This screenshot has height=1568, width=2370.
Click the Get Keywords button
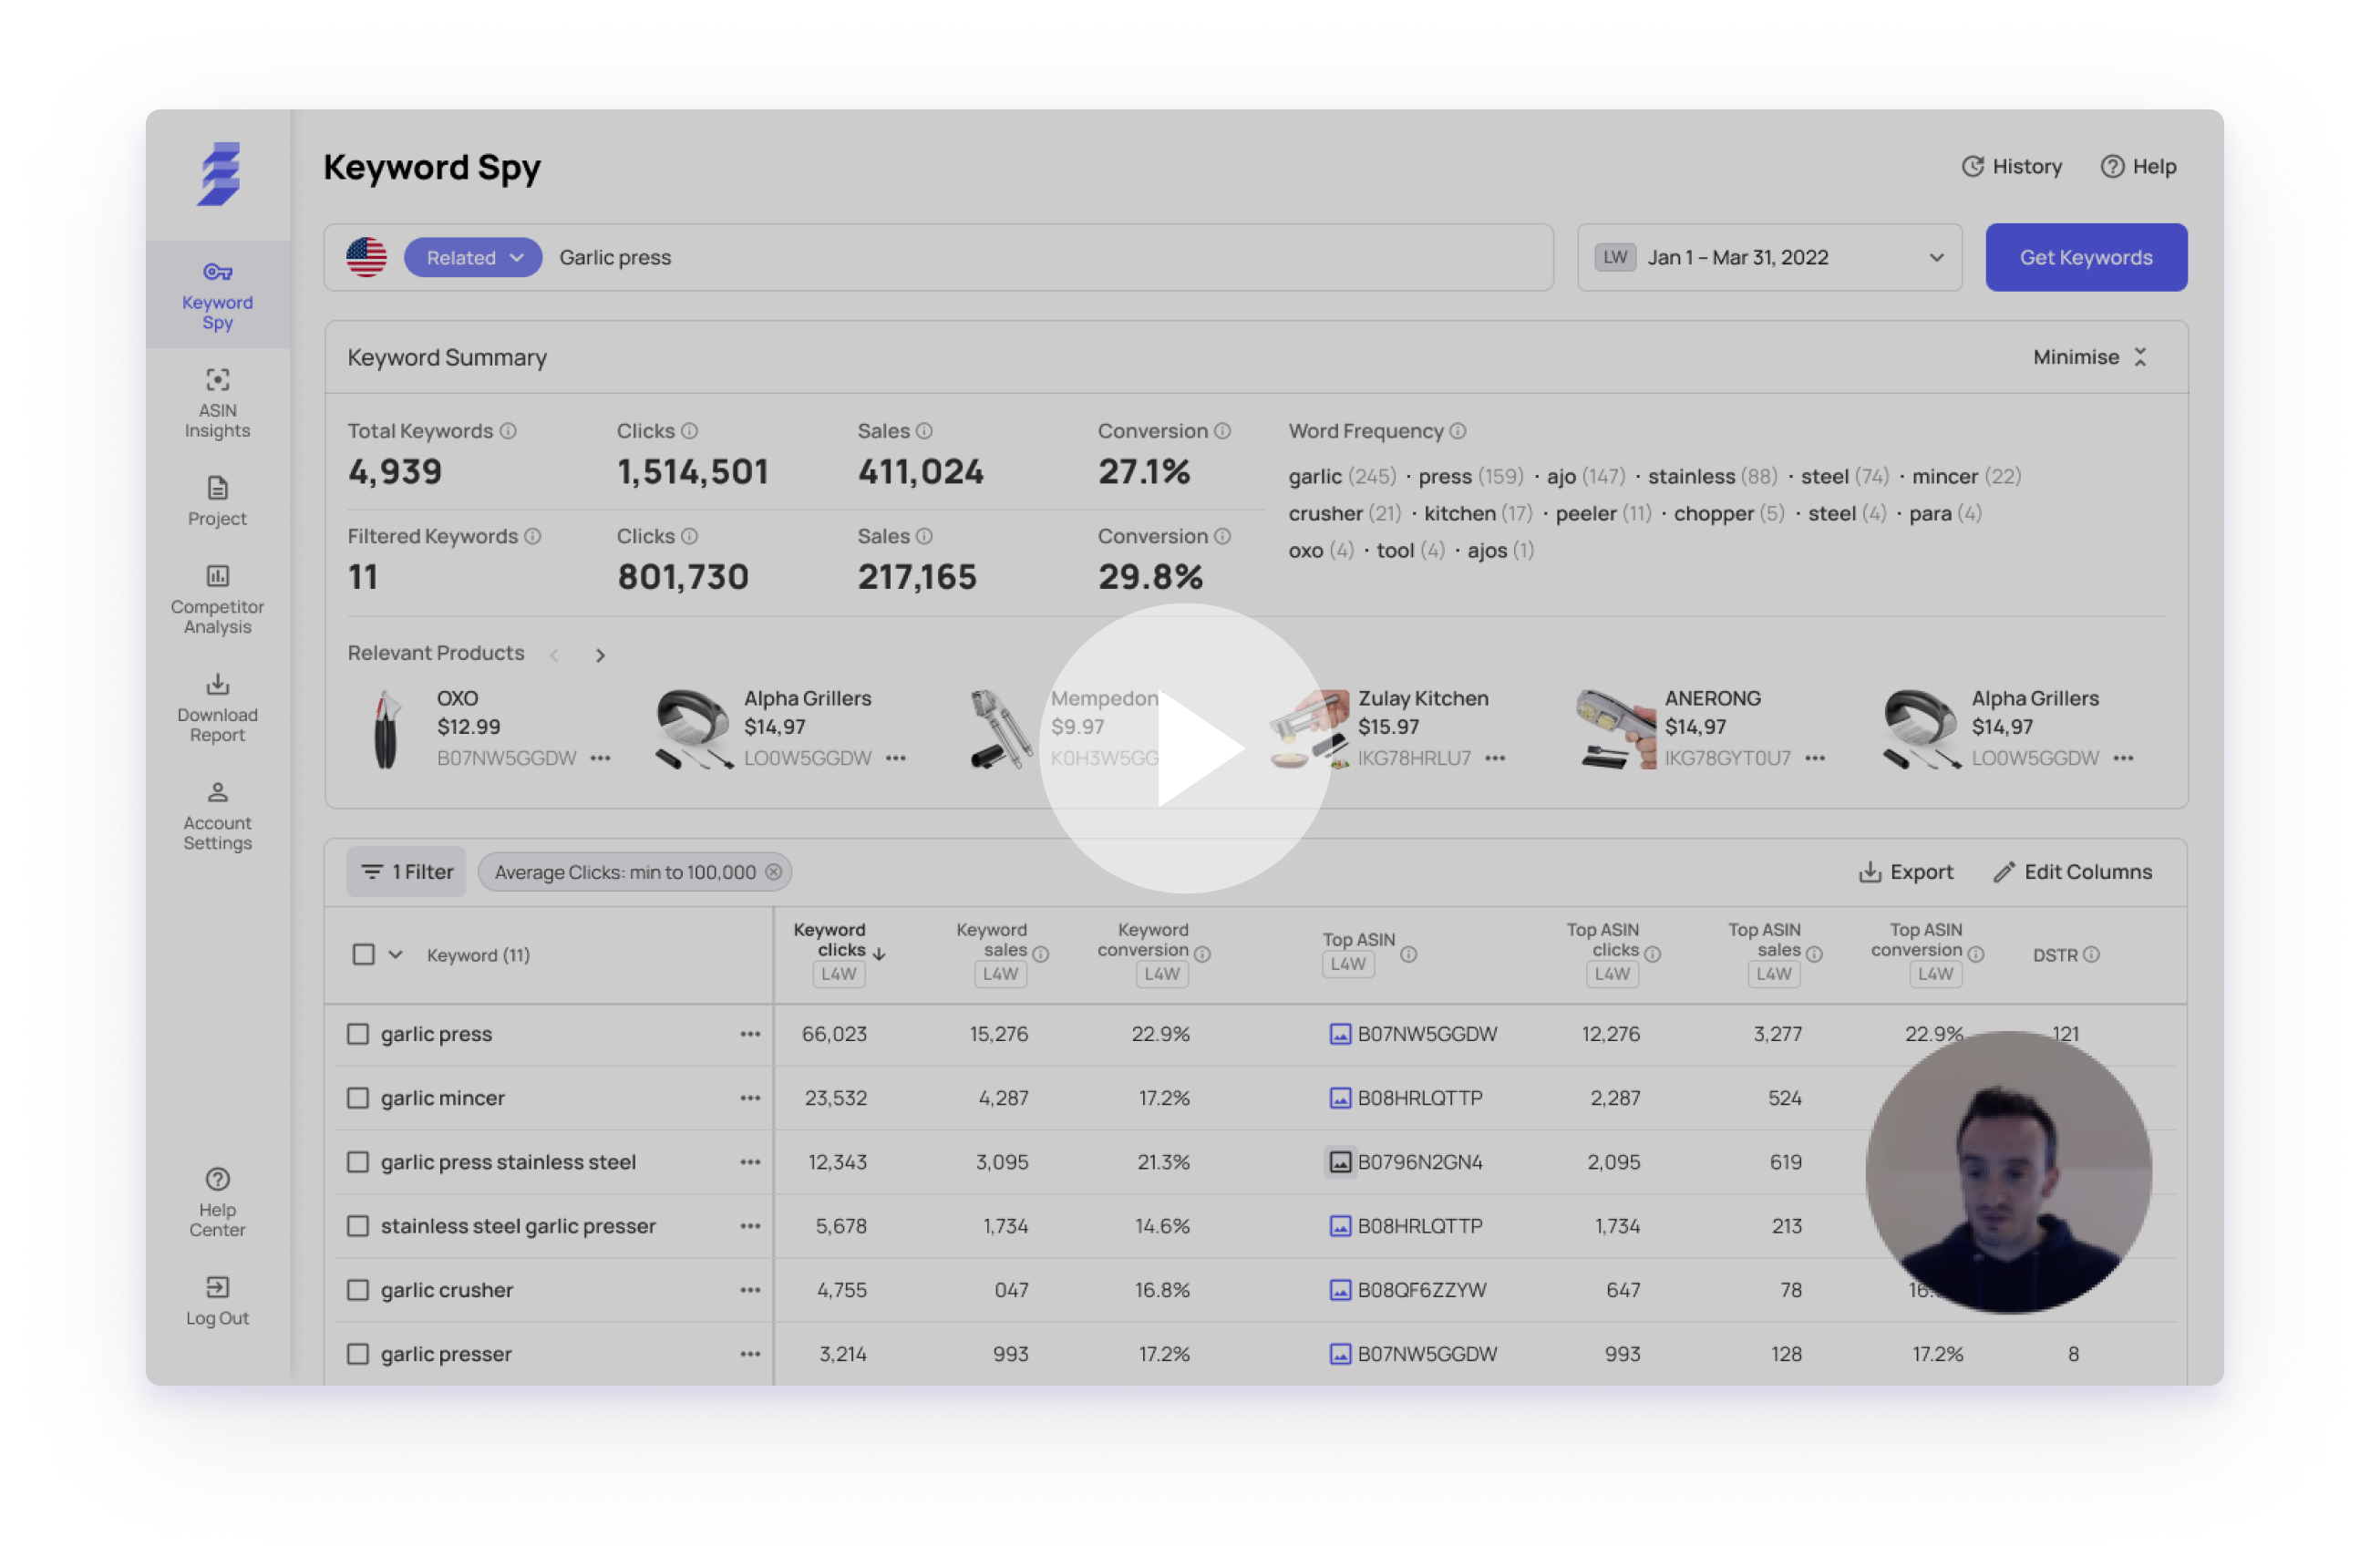pyautogui.click(x=2085, y=258)
